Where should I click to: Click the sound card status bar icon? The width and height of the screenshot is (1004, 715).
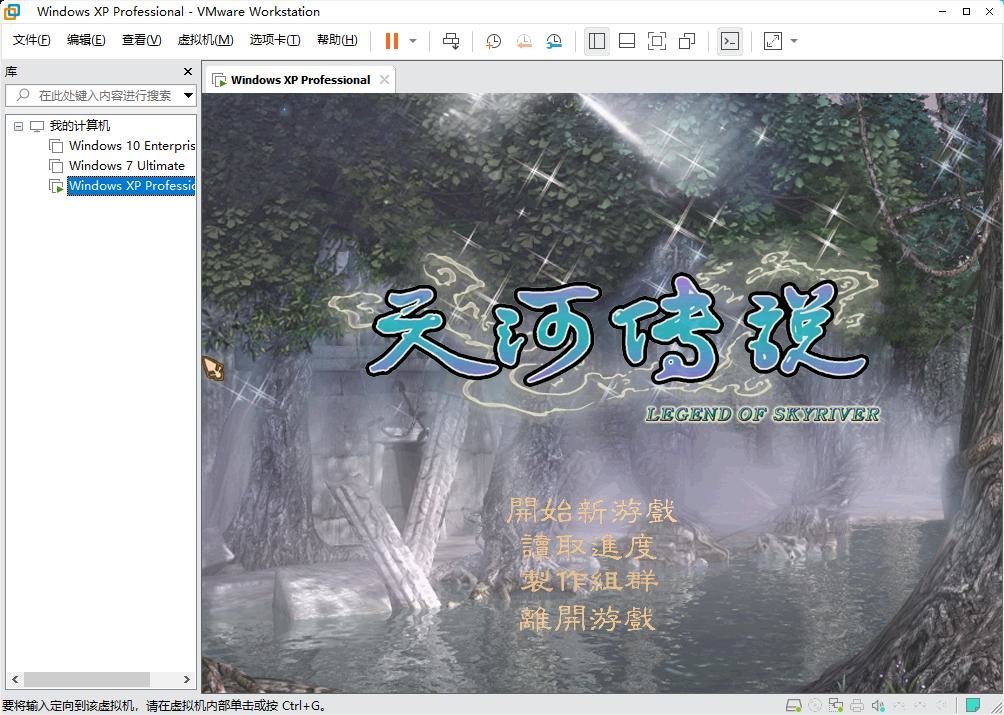[x=878, y=705]
